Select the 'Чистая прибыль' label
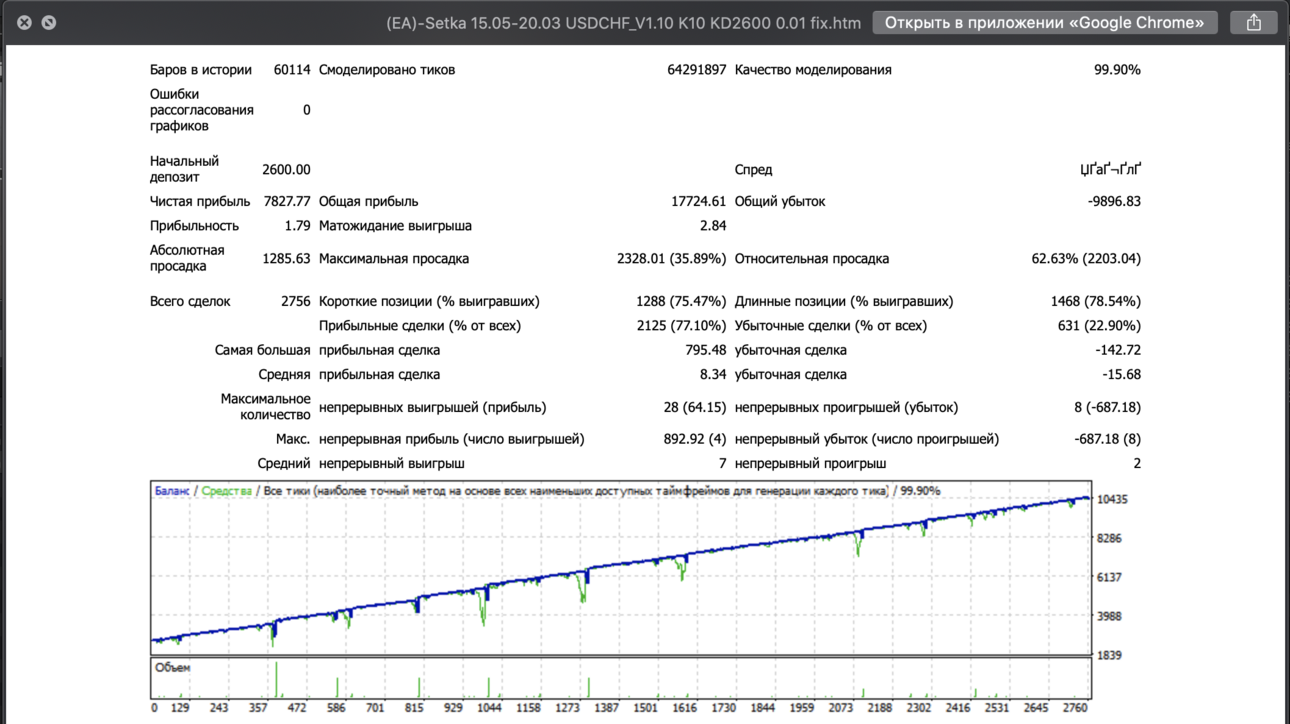The image size is (1290, 724). (200, 202)
